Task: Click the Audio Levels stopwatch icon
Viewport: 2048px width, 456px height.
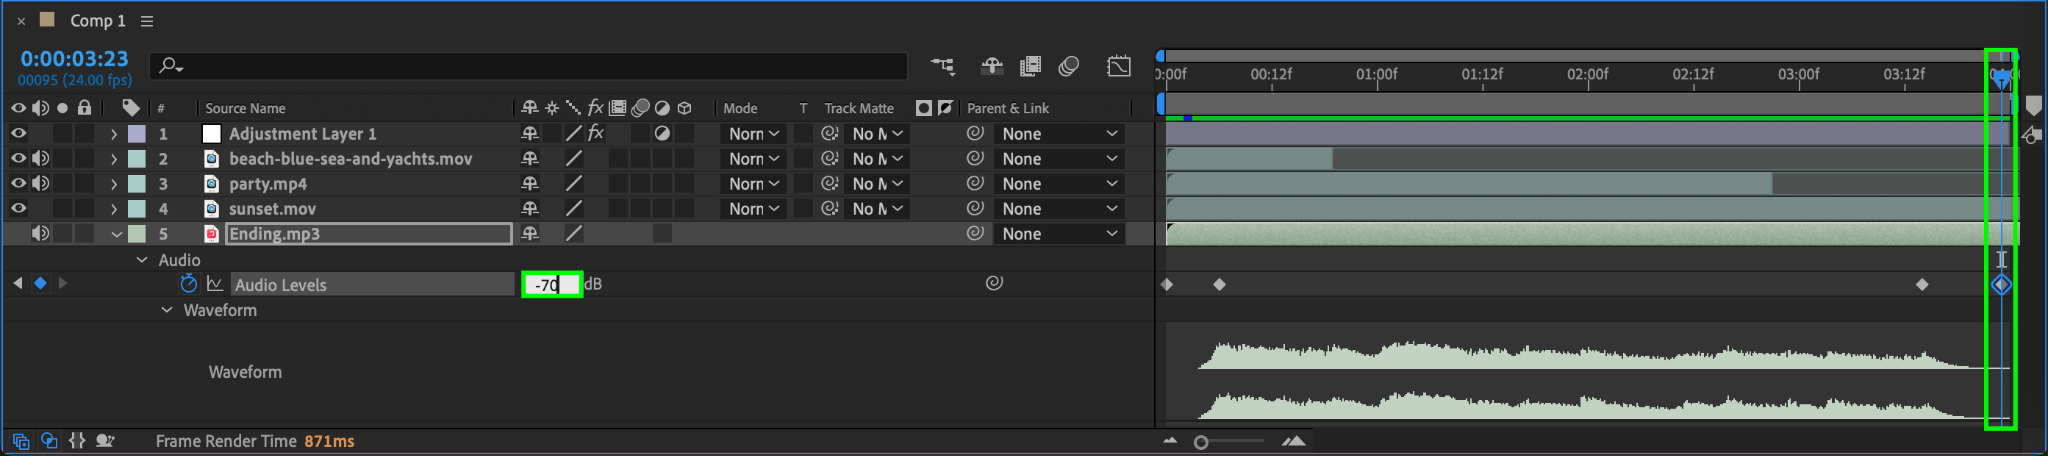Action: (x=189, y=284)
